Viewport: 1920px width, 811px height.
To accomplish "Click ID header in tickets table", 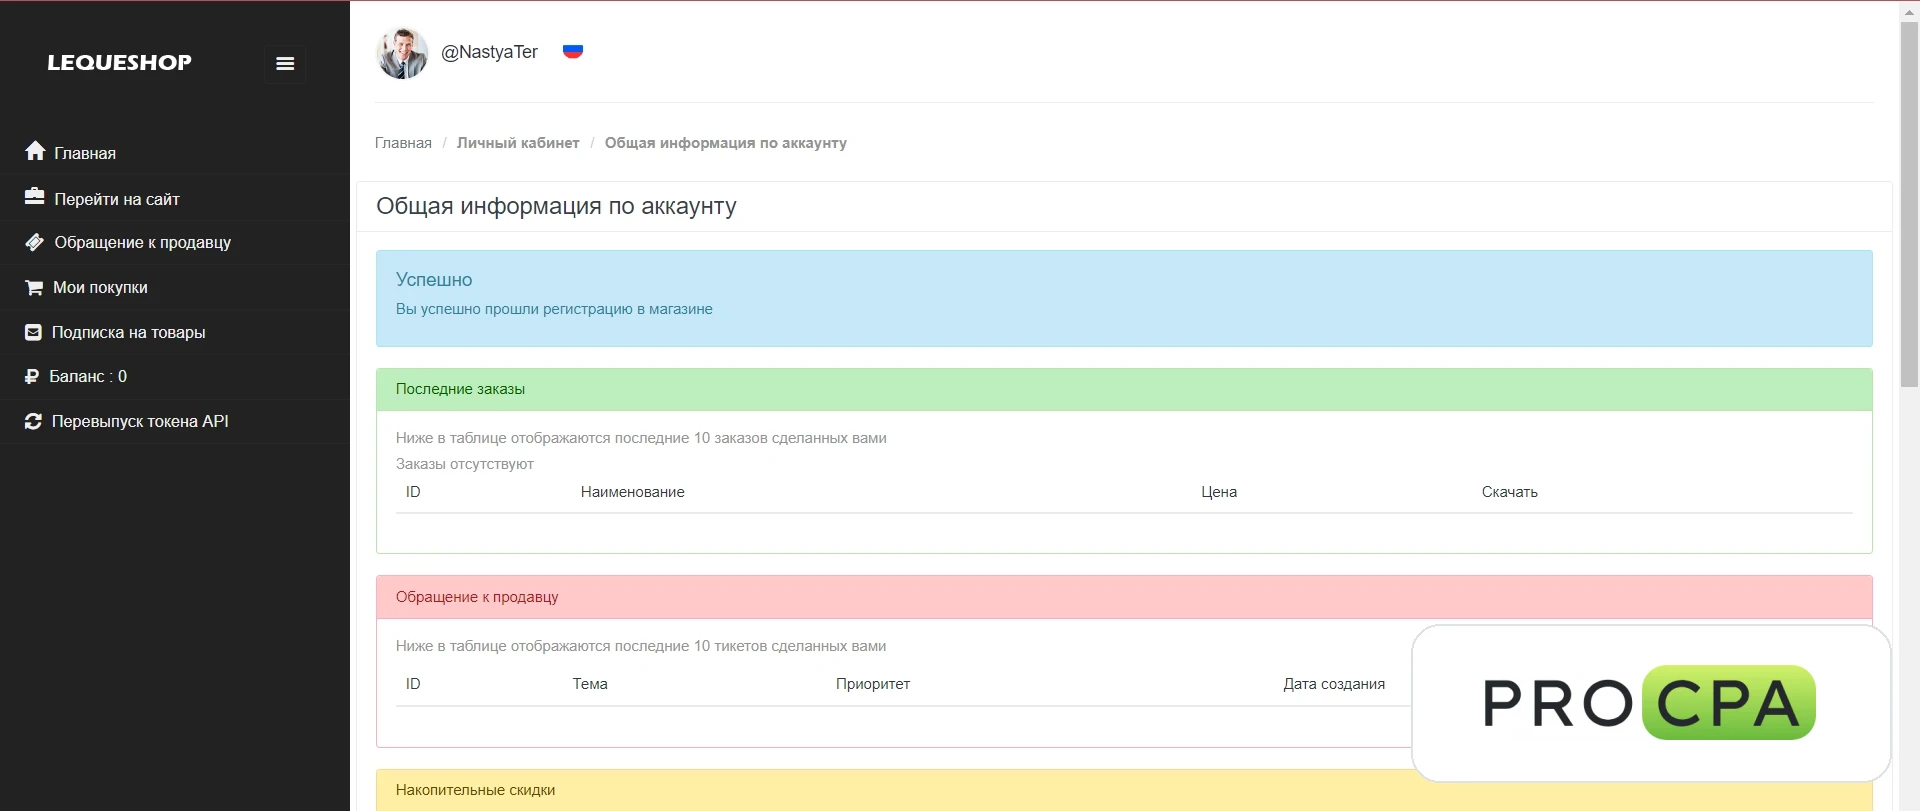I will point(413,684).
